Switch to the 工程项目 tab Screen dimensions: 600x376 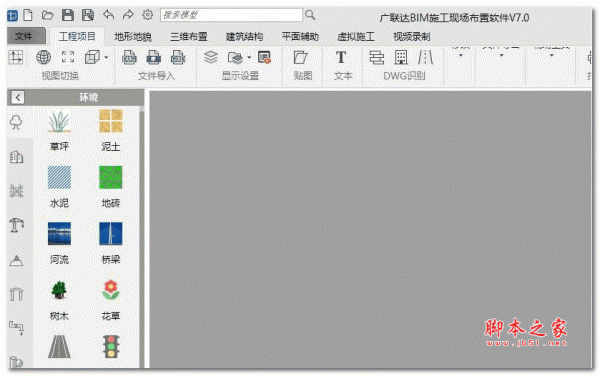(x=77, y=37)
